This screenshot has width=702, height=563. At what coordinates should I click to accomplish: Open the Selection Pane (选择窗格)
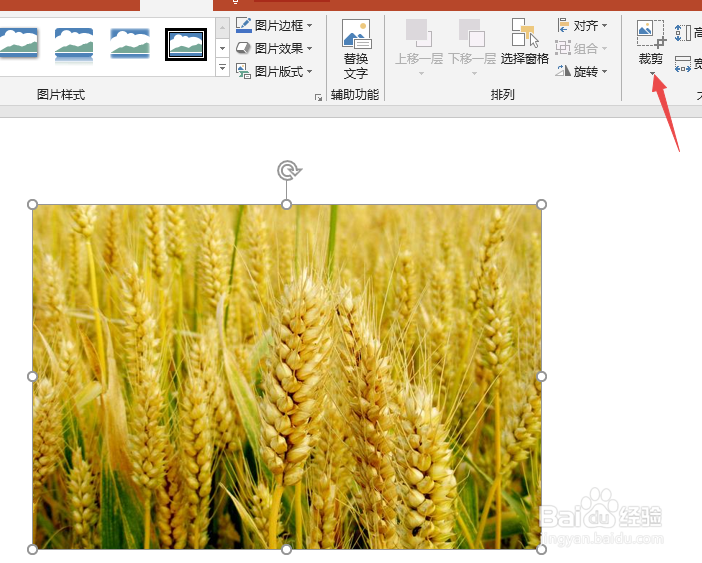tap(524, 43)
